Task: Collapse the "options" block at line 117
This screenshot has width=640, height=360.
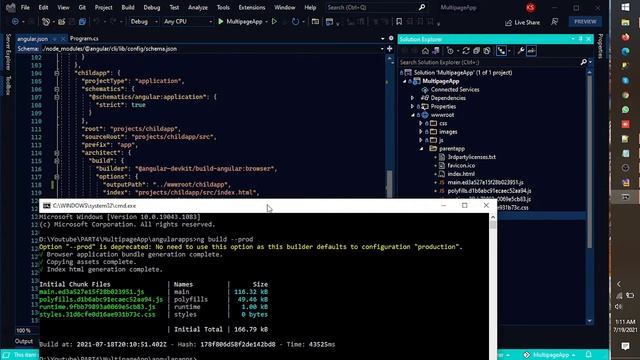Action: click(x=56, y=177)
